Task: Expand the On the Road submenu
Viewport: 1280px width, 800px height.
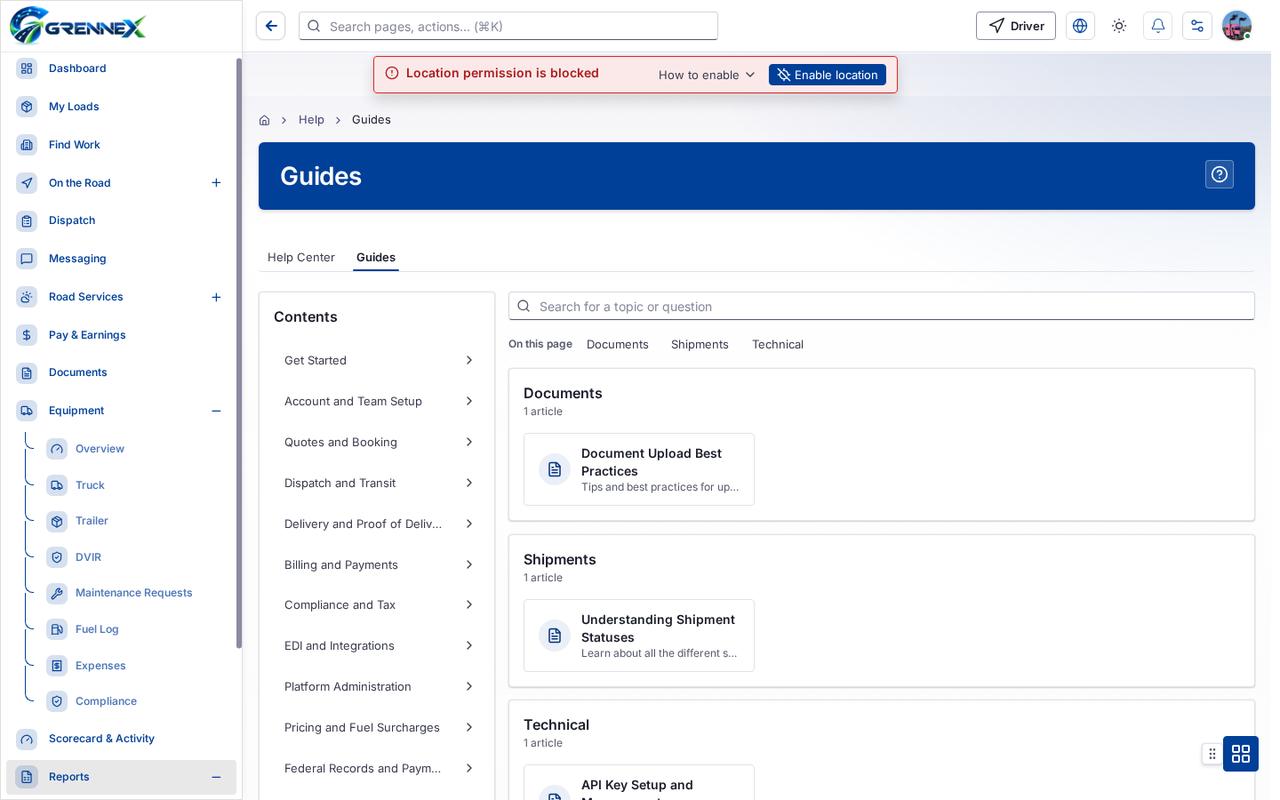Action: 216,183
